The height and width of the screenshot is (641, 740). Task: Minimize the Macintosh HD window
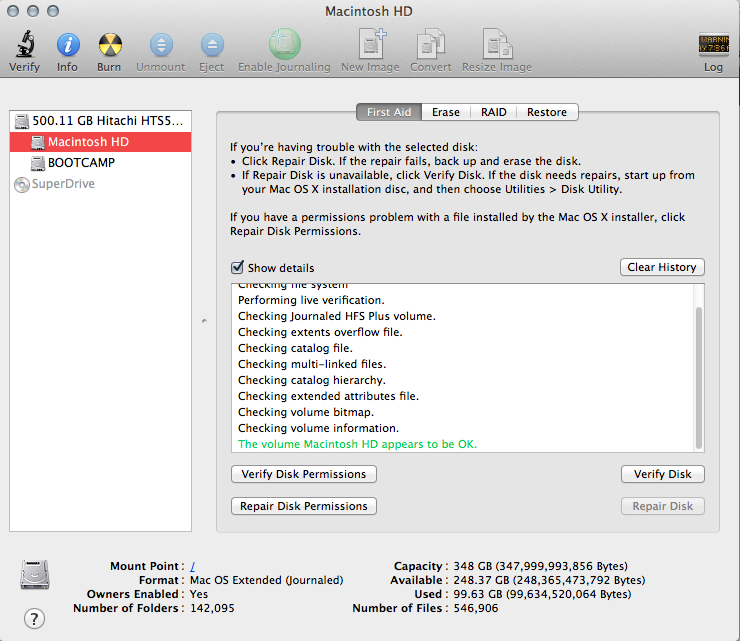33,11
